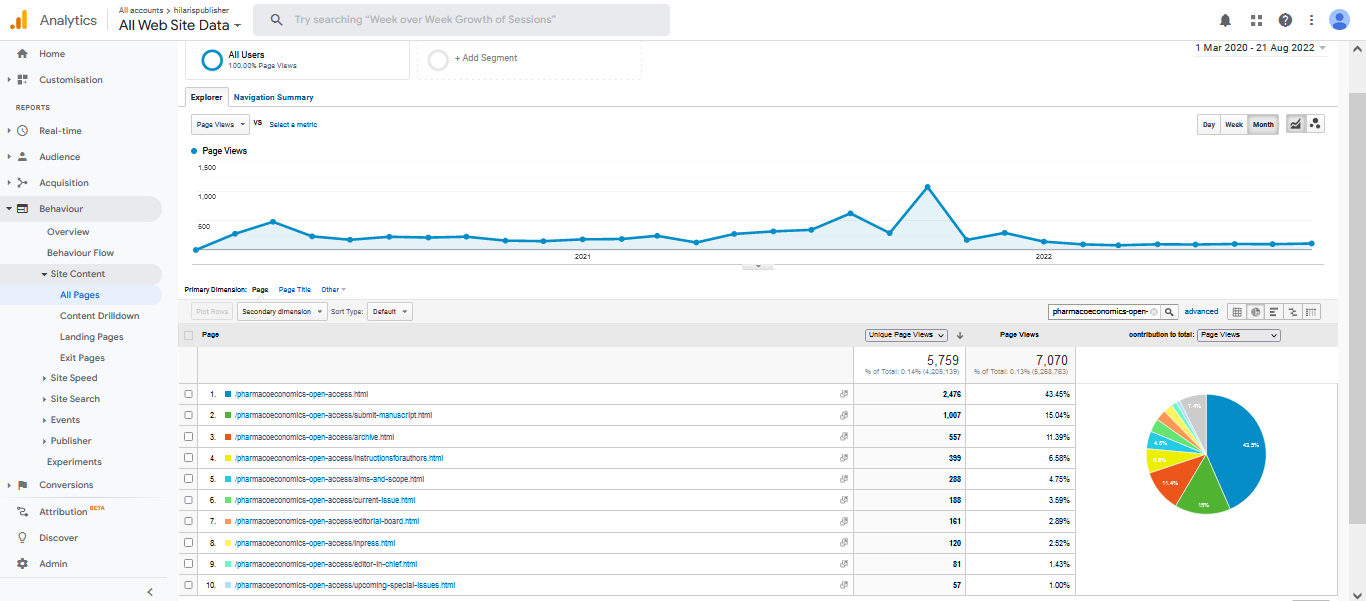
Task: Select the pivot table view icon
Action: click(1311, 312)
